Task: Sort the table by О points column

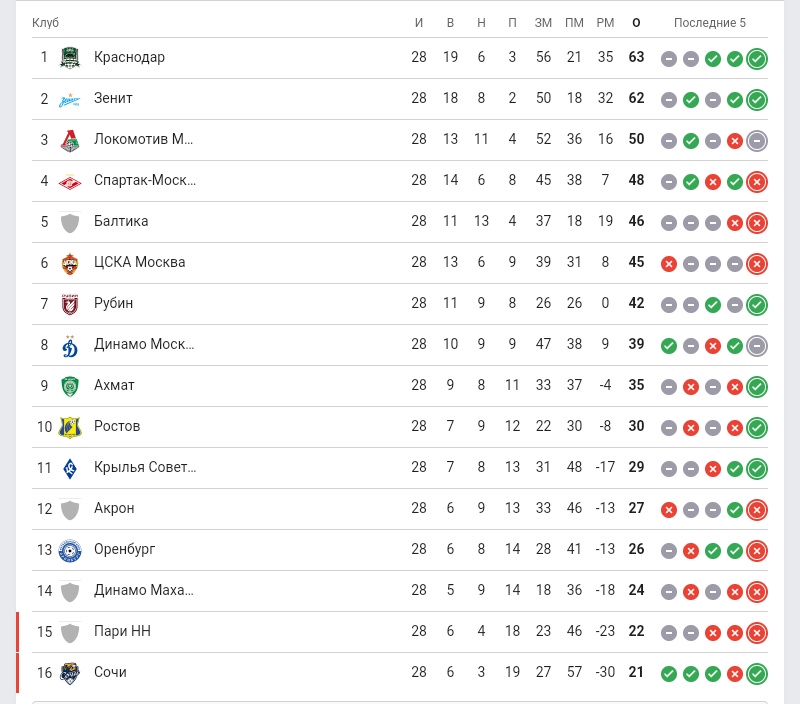Action: 636,22
